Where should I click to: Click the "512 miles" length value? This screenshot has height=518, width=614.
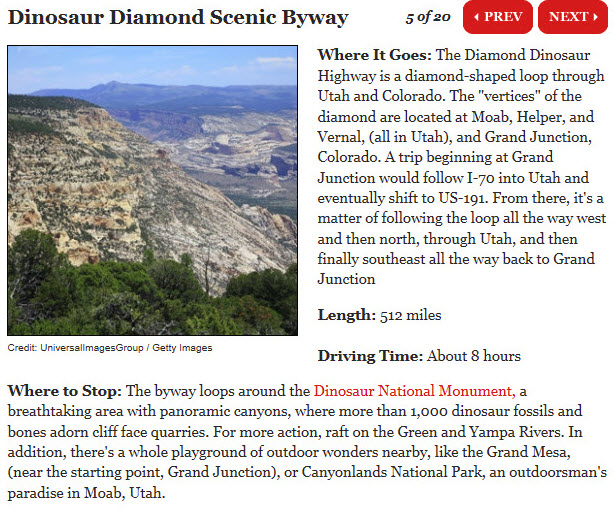[411, 315]
